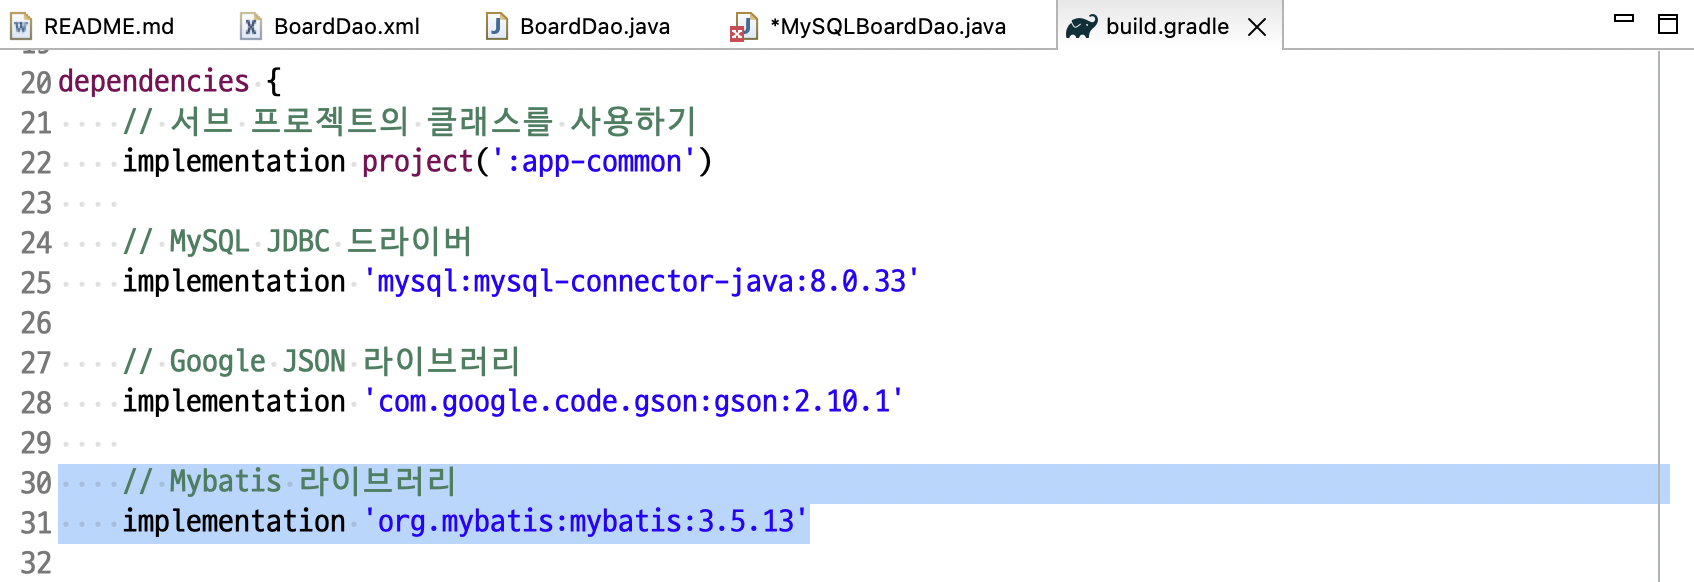This screenshot has height=582, width=1694.
Task: Click 'com.google.code.gson:gson:2.10.1' string
Action: pyautogui.click(x=633, y=401)
